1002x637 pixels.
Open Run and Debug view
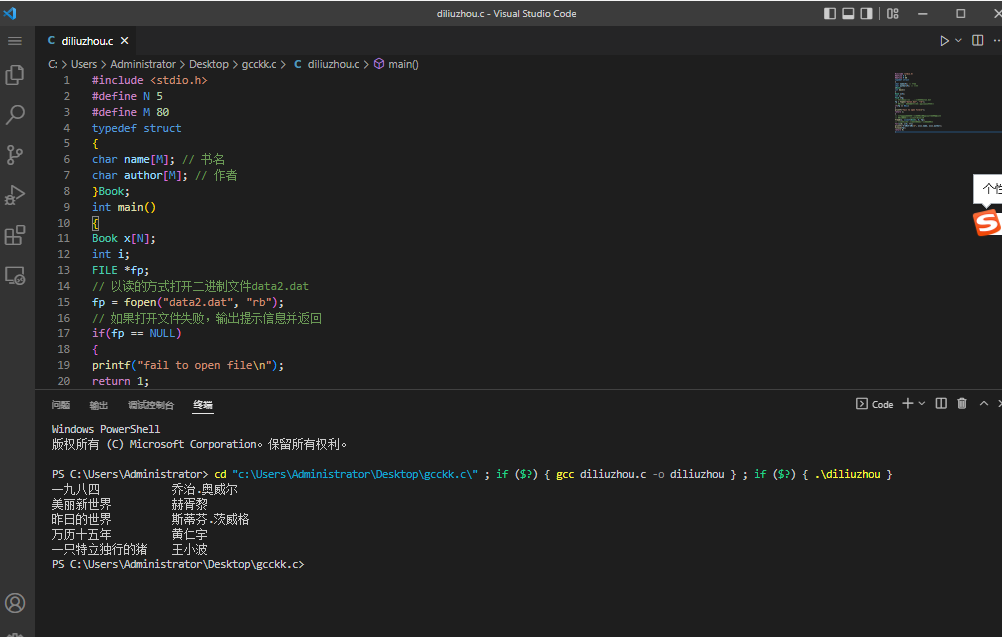(x=15, y=195)
